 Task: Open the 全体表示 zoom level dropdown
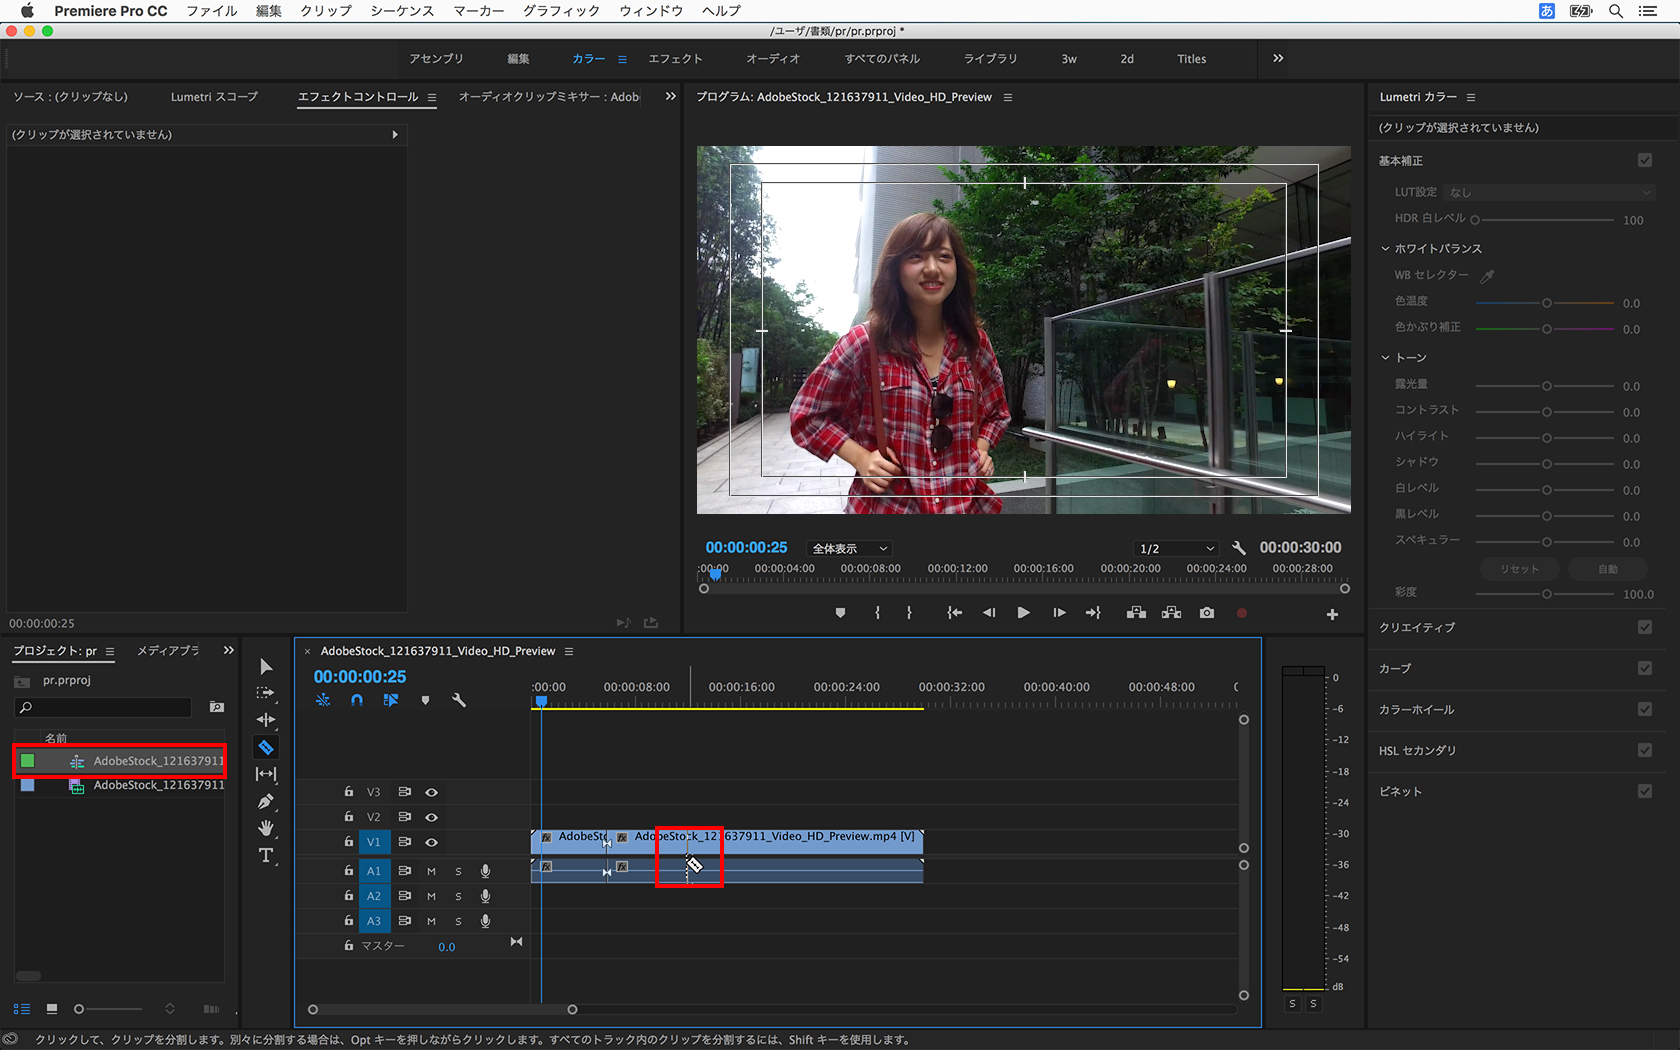[x=849, y=548]
